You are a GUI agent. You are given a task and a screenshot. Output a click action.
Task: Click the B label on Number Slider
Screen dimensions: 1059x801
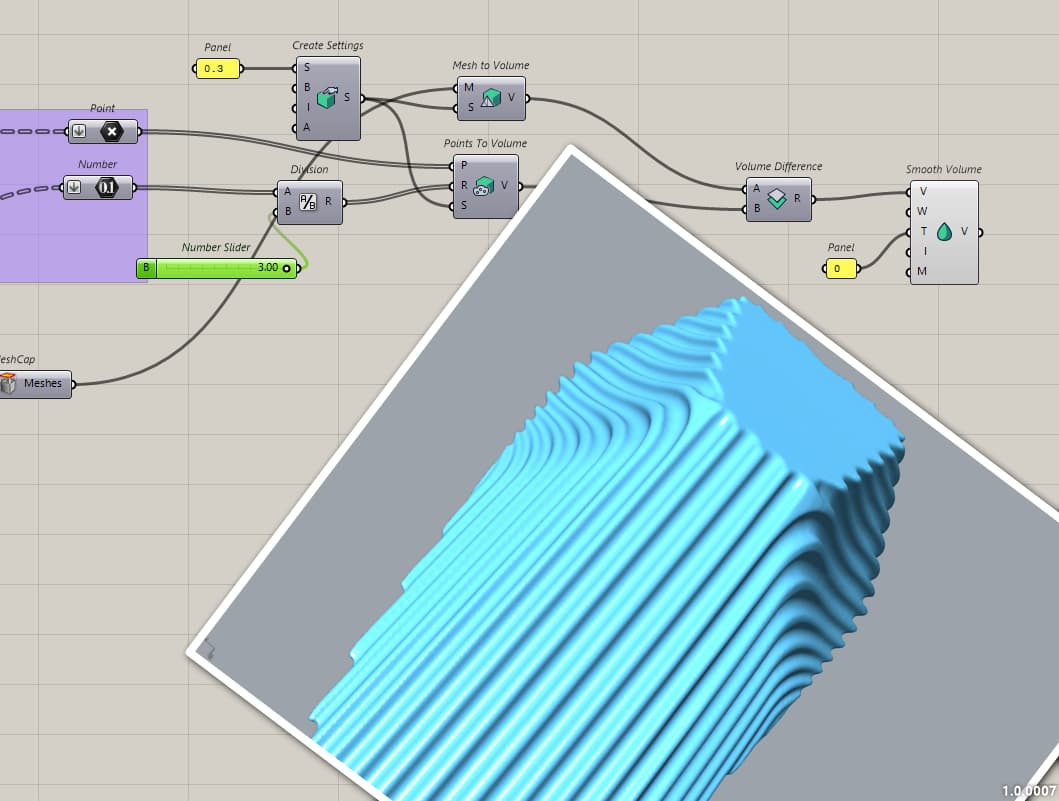coord(146,268)
